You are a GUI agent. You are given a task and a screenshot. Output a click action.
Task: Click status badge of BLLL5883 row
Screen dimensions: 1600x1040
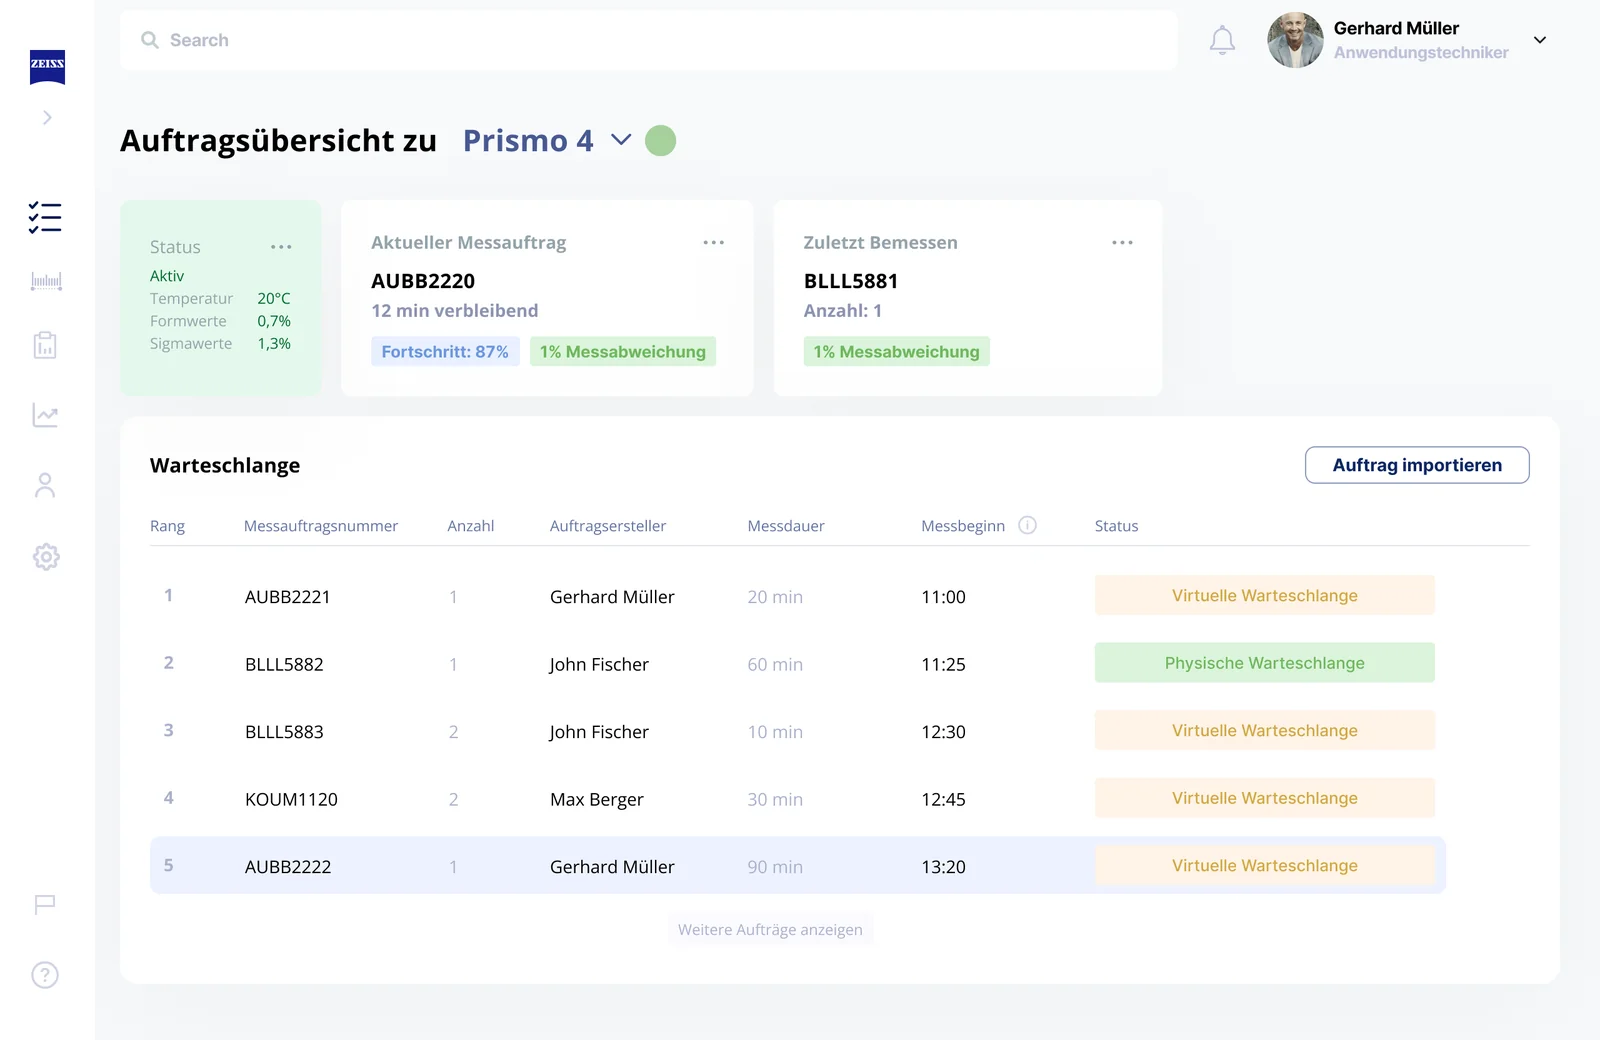(1264, 731)
